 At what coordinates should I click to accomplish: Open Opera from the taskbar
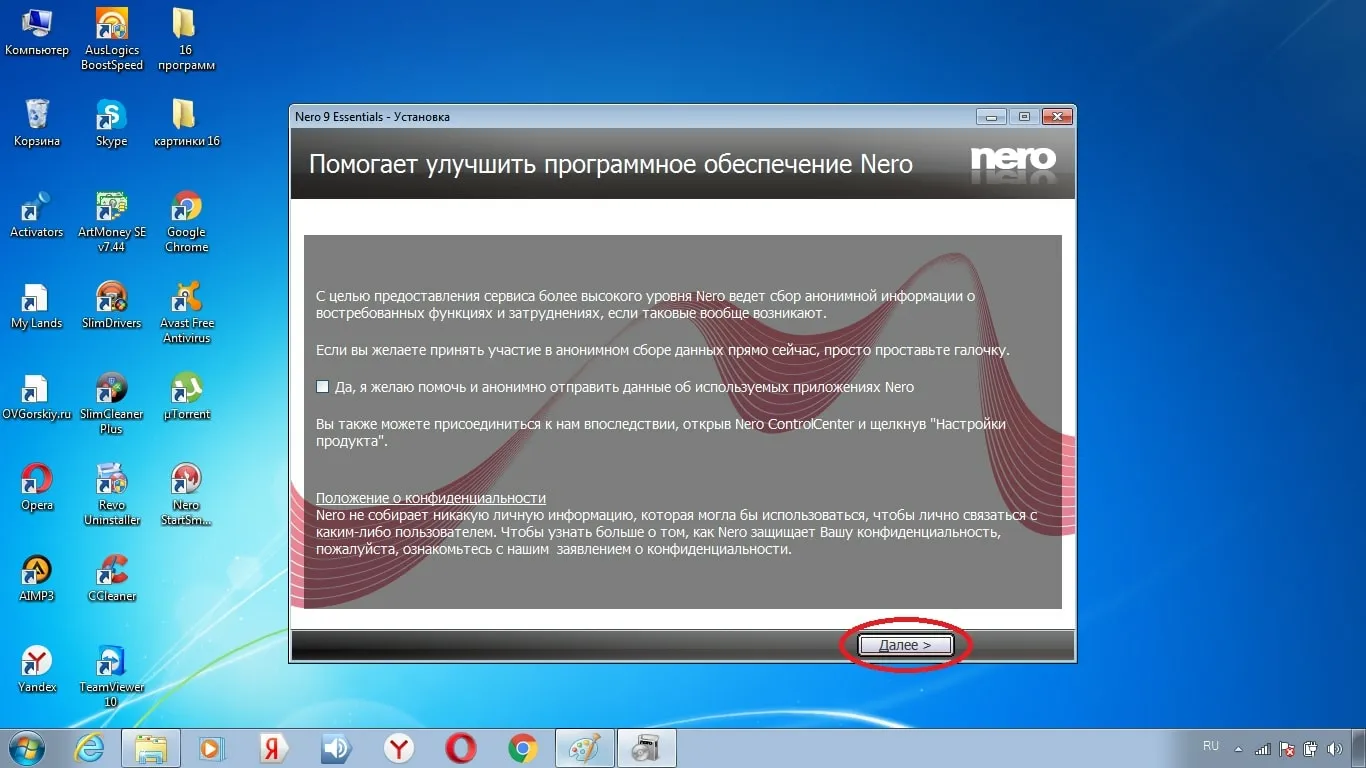point(461,748)
